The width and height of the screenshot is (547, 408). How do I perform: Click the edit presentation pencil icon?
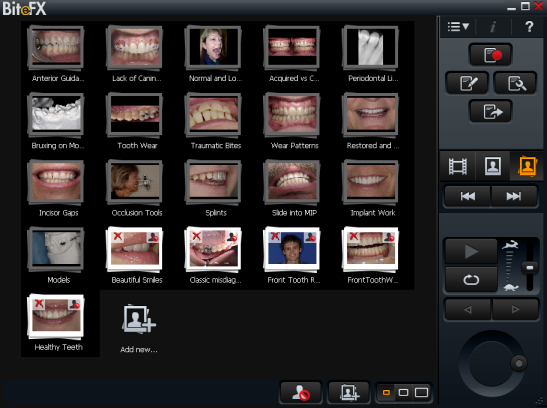click(x=467, y=83)
